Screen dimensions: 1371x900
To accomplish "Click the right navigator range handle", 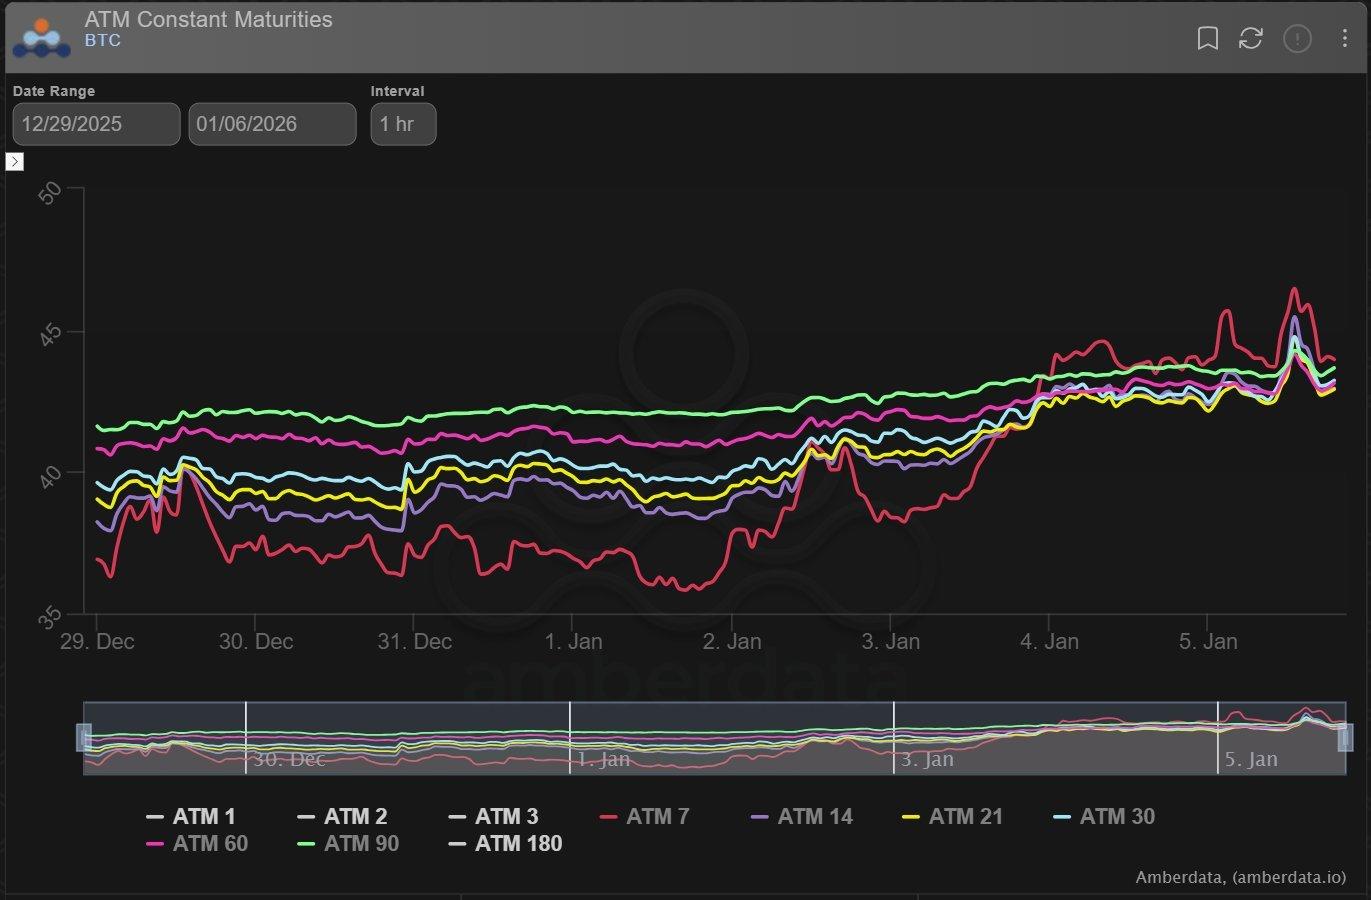I will (x=1345, y=738).
